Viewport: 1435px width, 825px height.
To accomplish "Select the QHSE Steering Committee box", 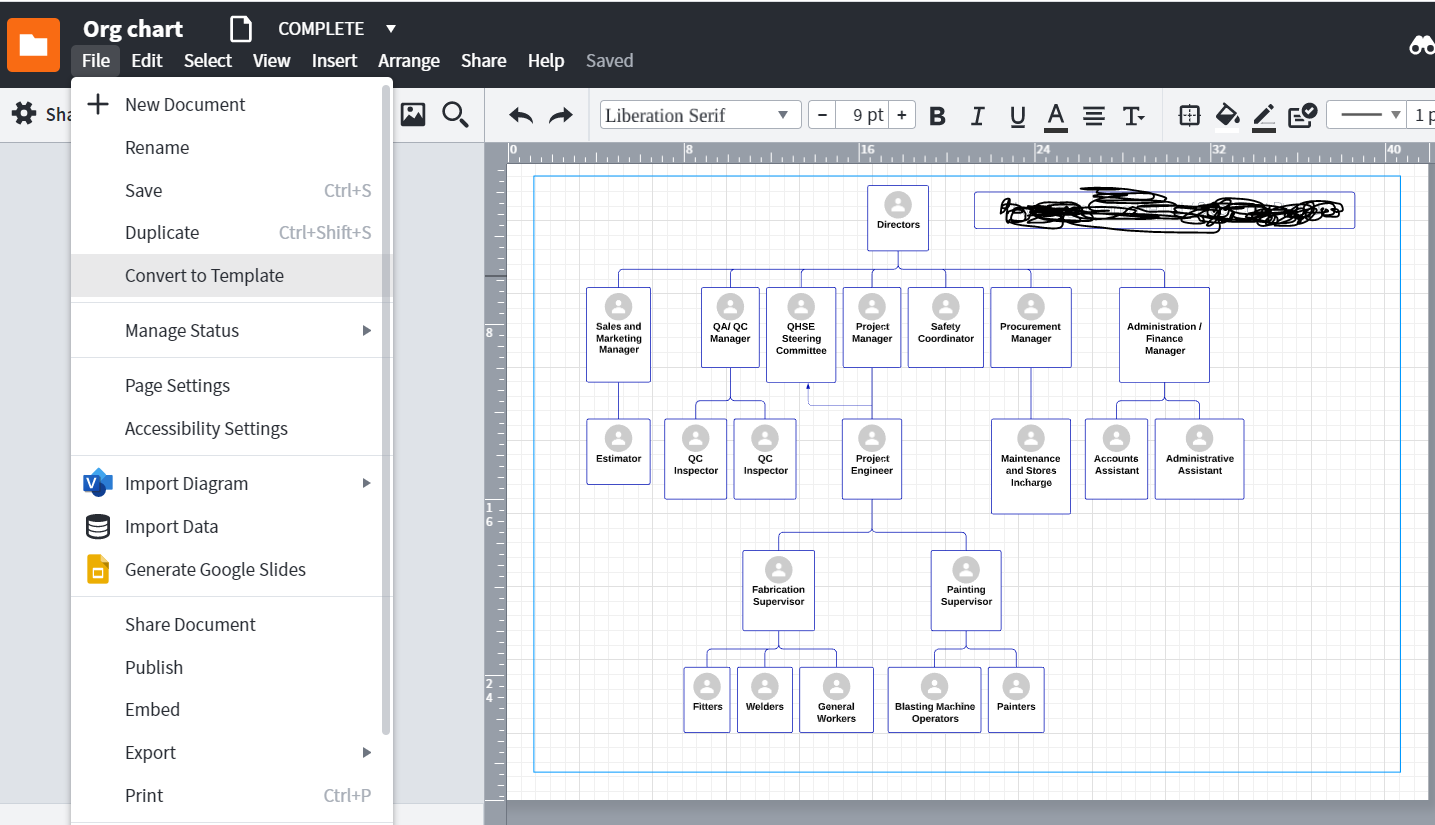I will click(x=801, y=335).
